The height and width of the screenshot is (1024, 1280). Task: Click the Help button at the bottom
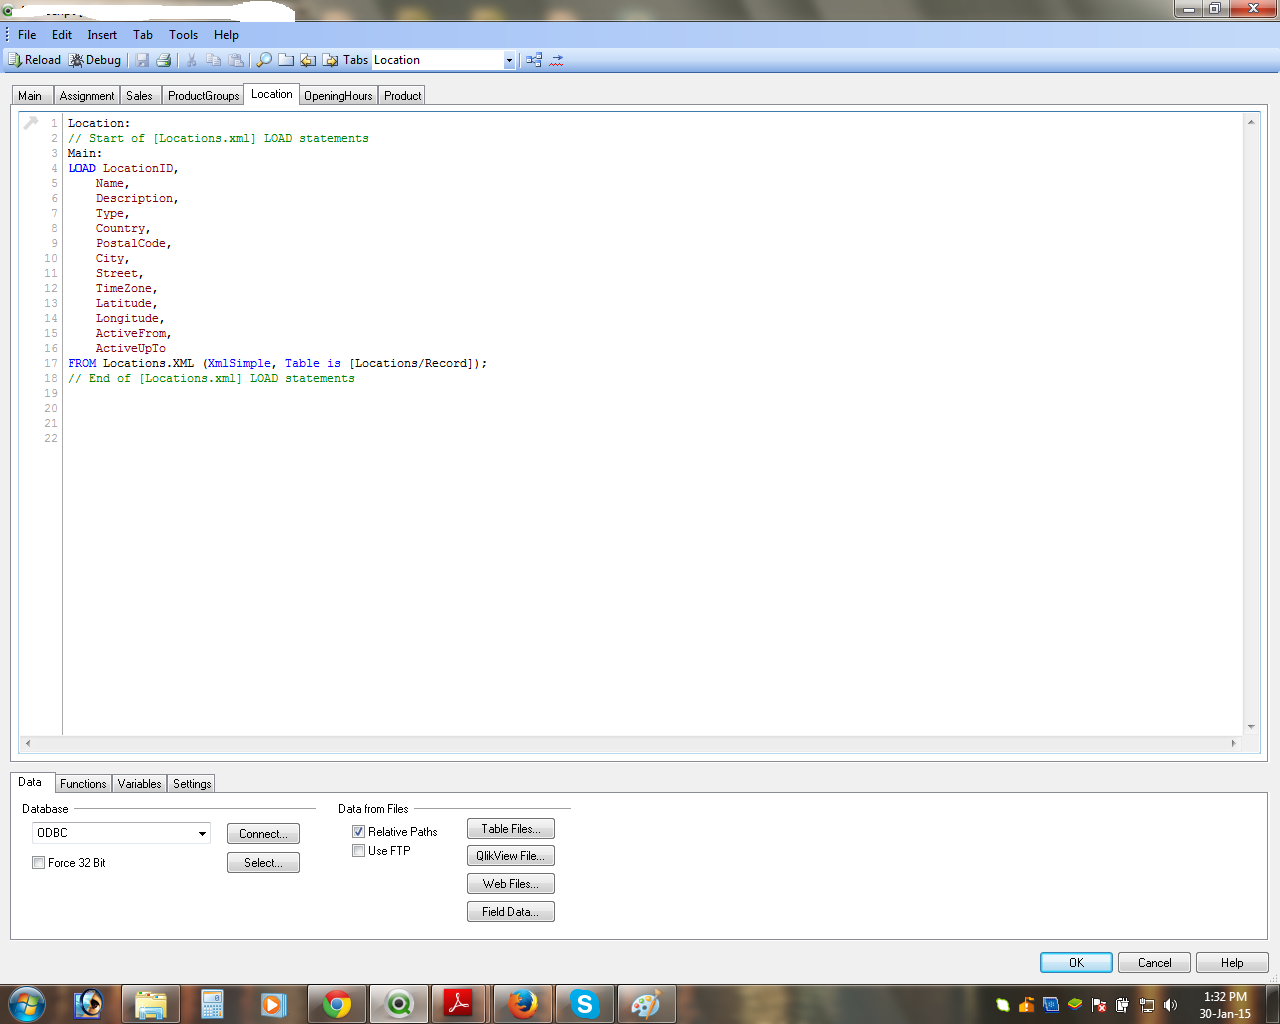[x=1232, y=963]
